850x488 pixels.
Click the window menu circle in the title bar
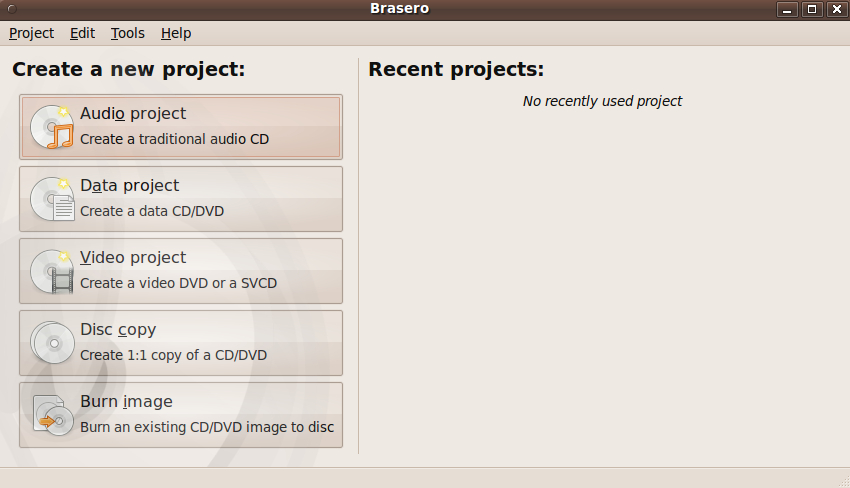click(12, 9)
